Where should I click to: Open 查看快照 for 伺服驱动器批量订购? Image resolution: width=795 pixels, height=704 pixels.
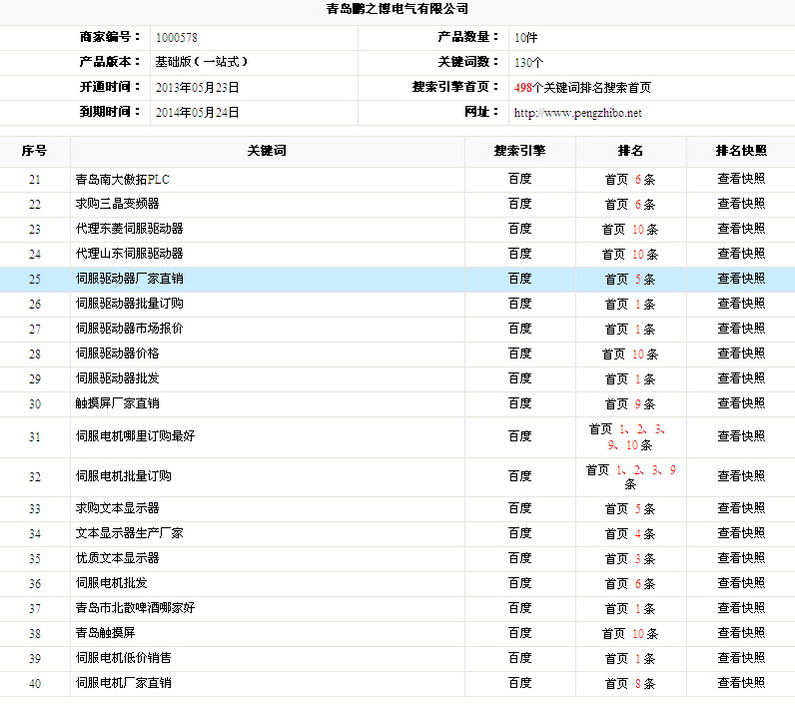(741, 303)
